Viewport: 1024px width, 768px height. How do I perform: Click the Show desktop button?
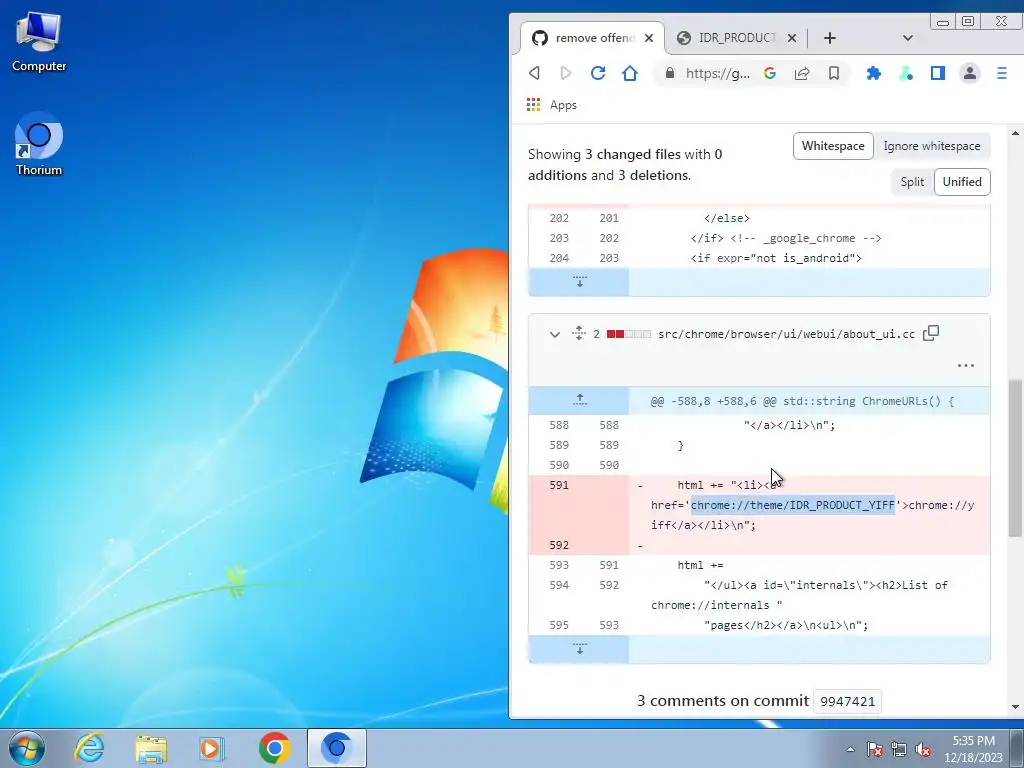pos(1017,748)
